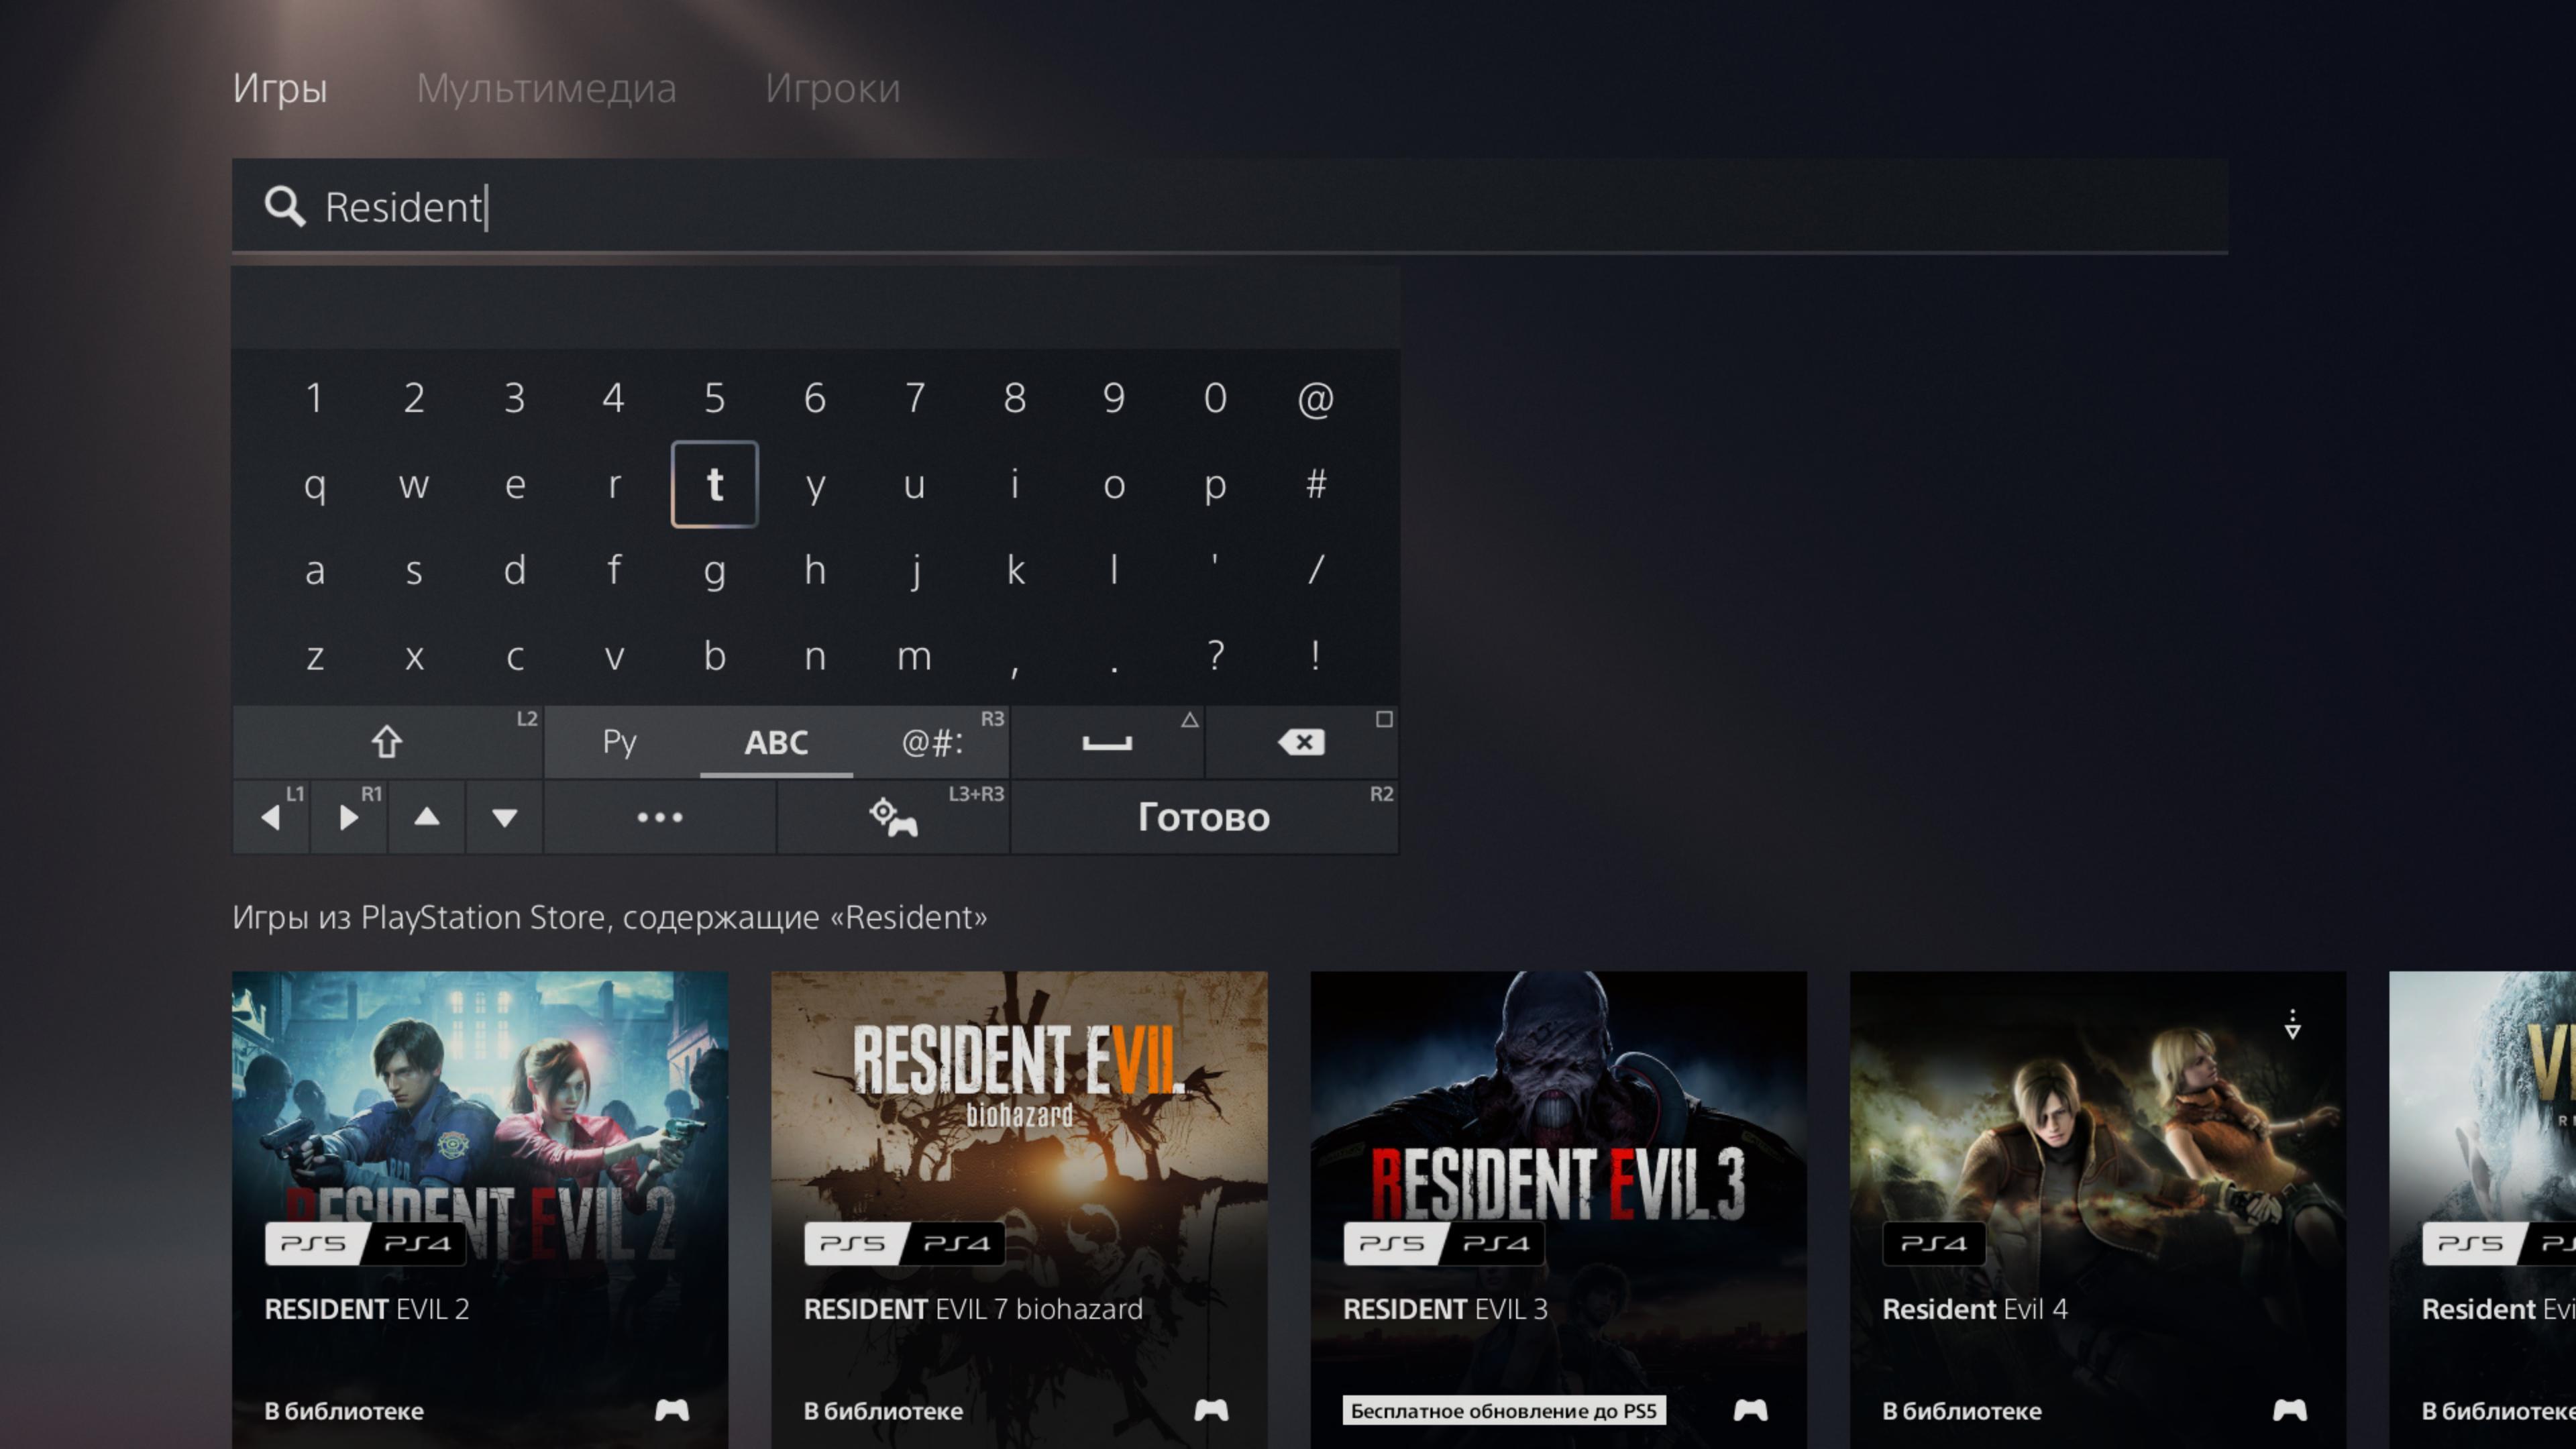Toggle motion sensor controller input
The height and width of the screenshot is (1449, 2576).
(x=893, y=817)
